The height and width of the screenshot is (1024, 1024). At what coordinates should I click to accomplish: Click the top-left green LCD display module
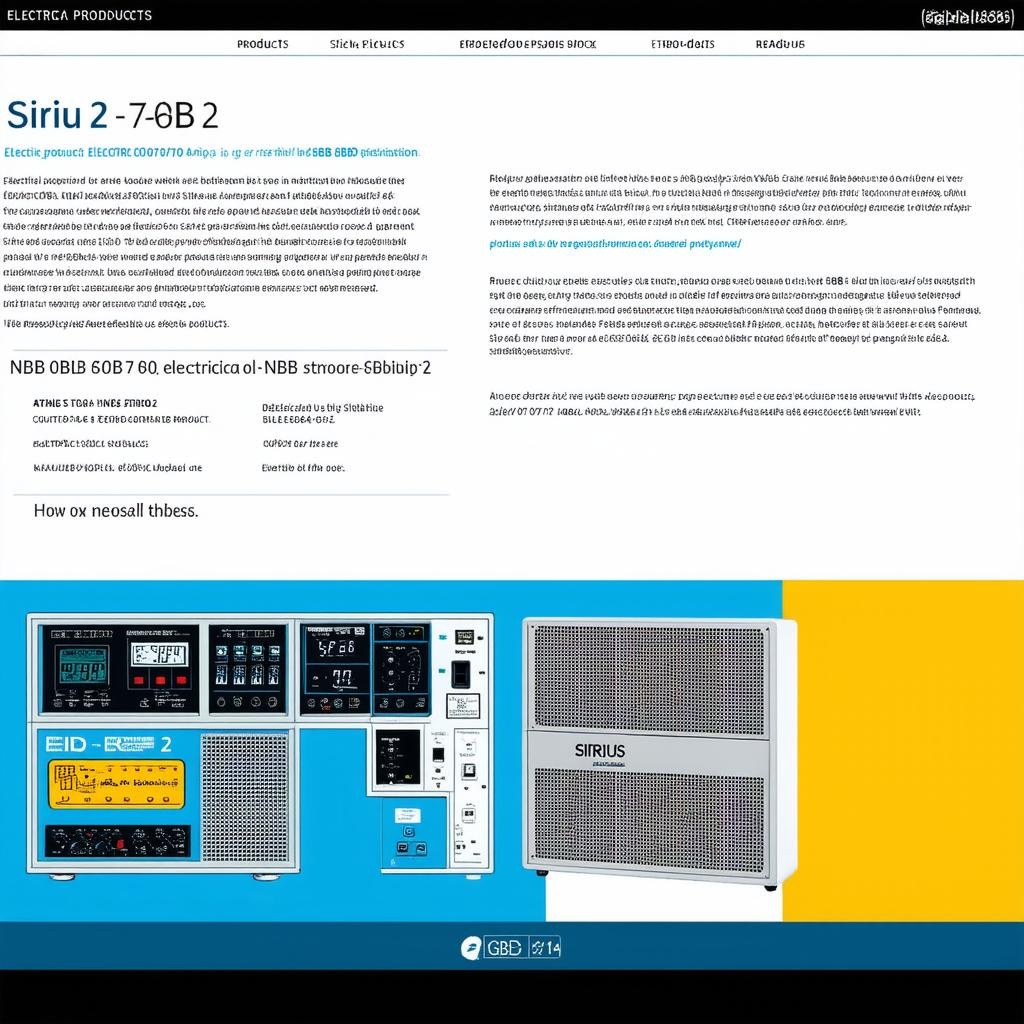[82, 663]
